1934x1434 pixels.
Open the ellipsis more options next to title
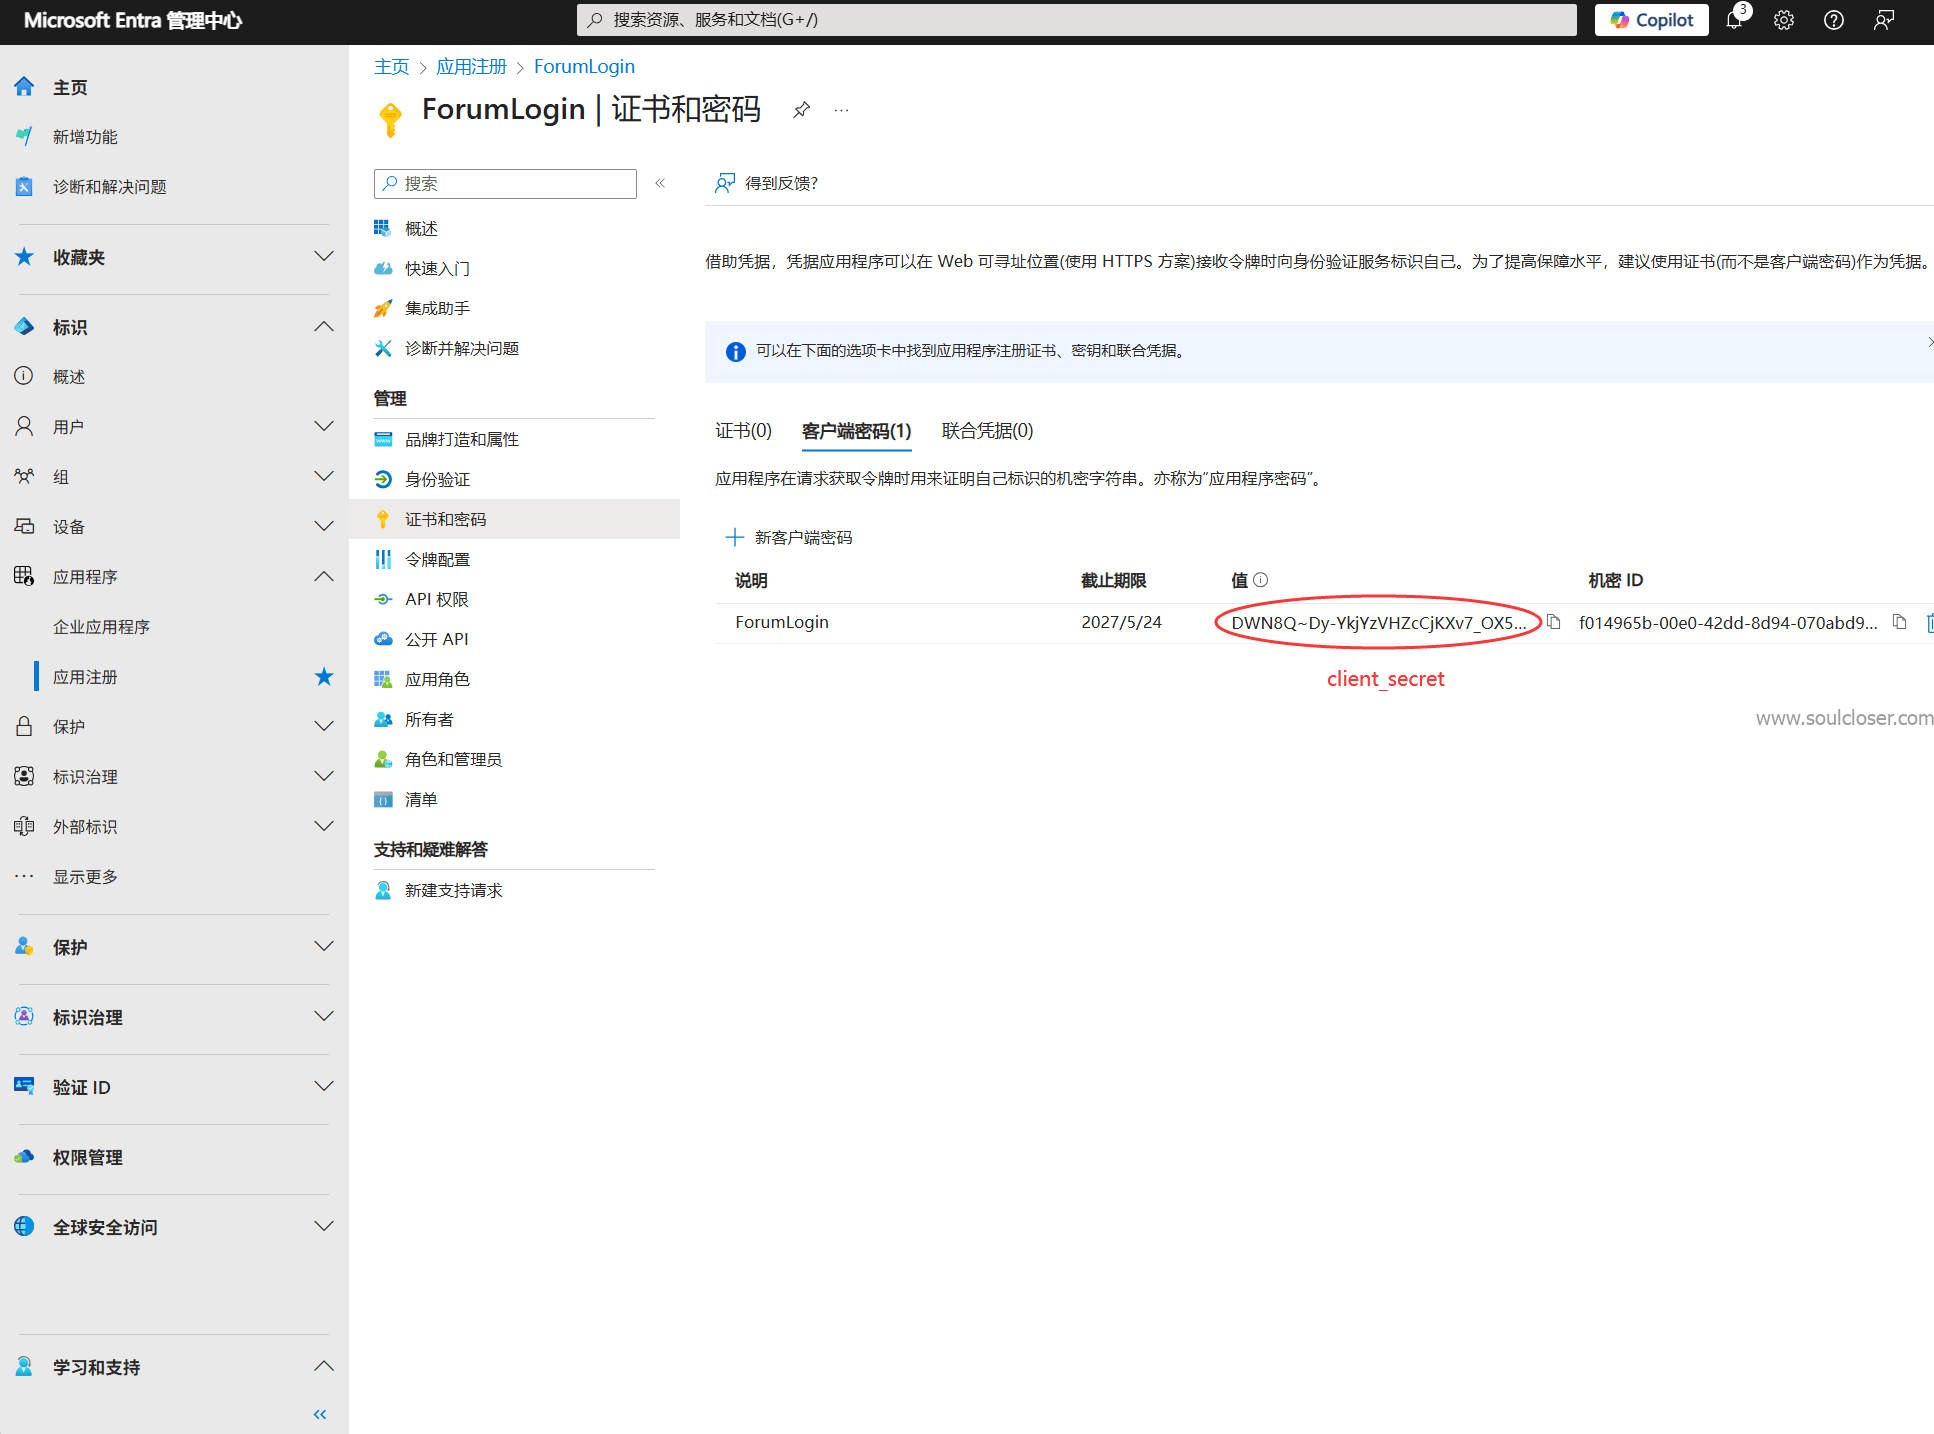point(842,110)
